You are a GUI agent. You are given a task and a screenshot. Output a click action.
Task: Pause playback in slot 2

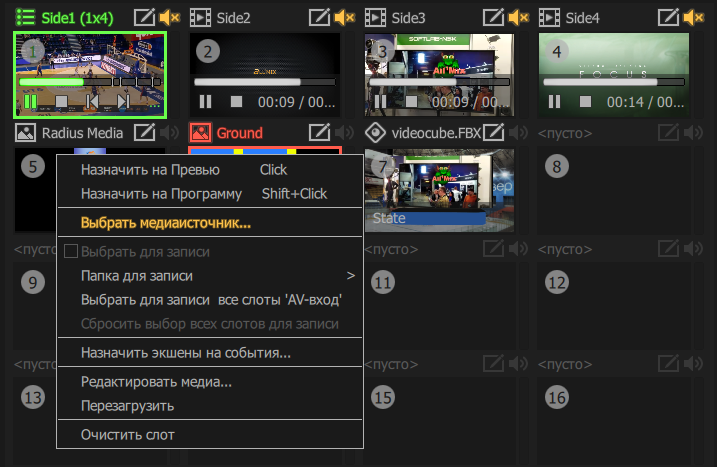(x=205, y=101)
